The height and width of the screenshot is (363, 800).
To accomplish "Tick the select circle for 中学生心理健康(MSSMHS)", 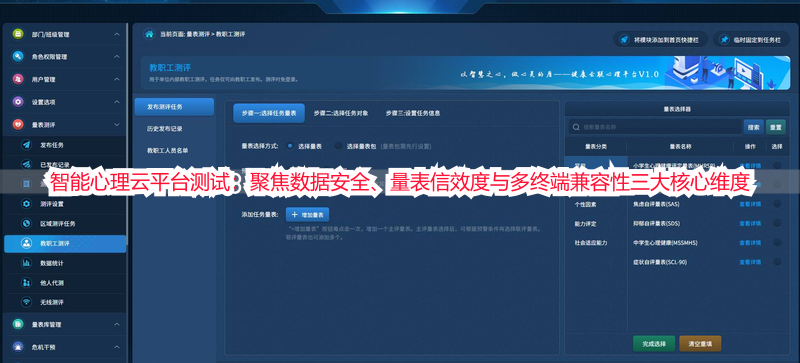I will [777, 243].
